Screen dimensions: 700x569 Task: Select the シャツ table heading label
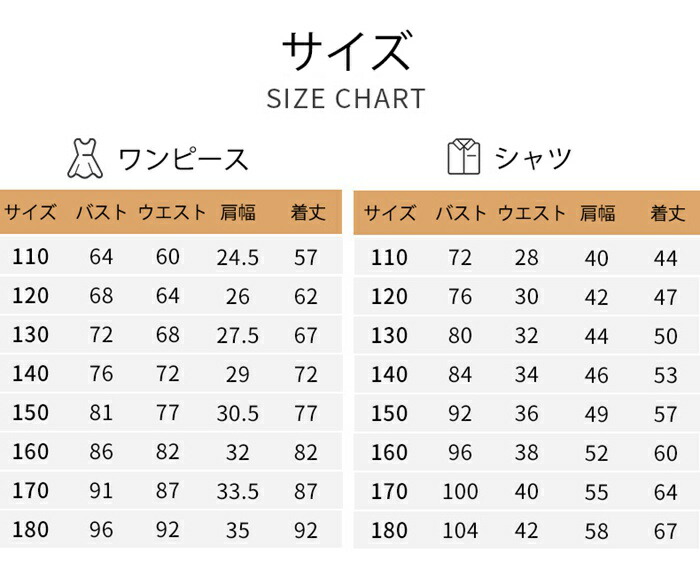(533, 158)
